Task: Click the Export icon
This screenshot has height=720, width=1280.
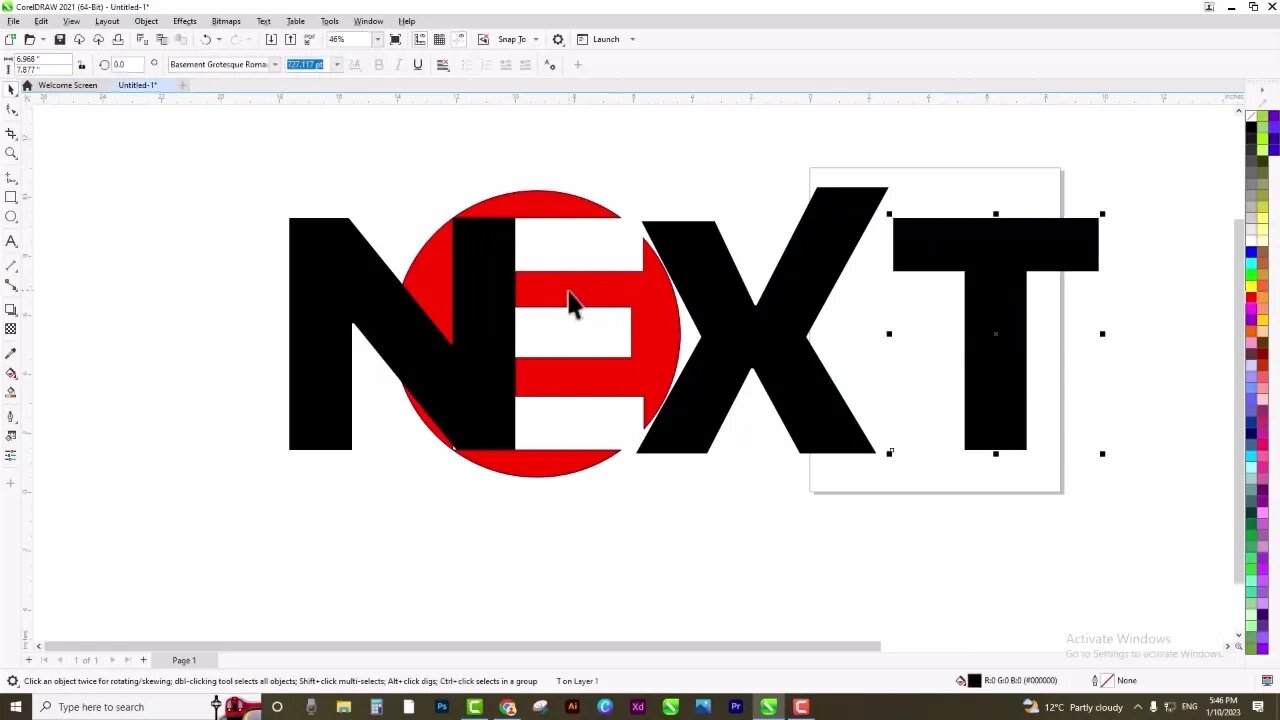Action: click(290, 39)
